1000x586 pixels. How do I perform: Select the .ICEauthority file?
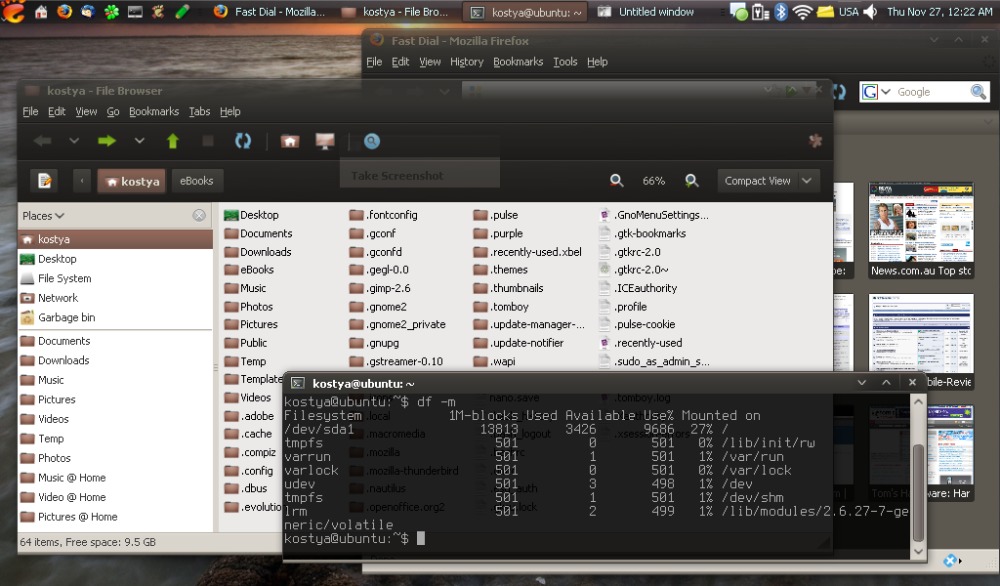[x=638, y=288]
